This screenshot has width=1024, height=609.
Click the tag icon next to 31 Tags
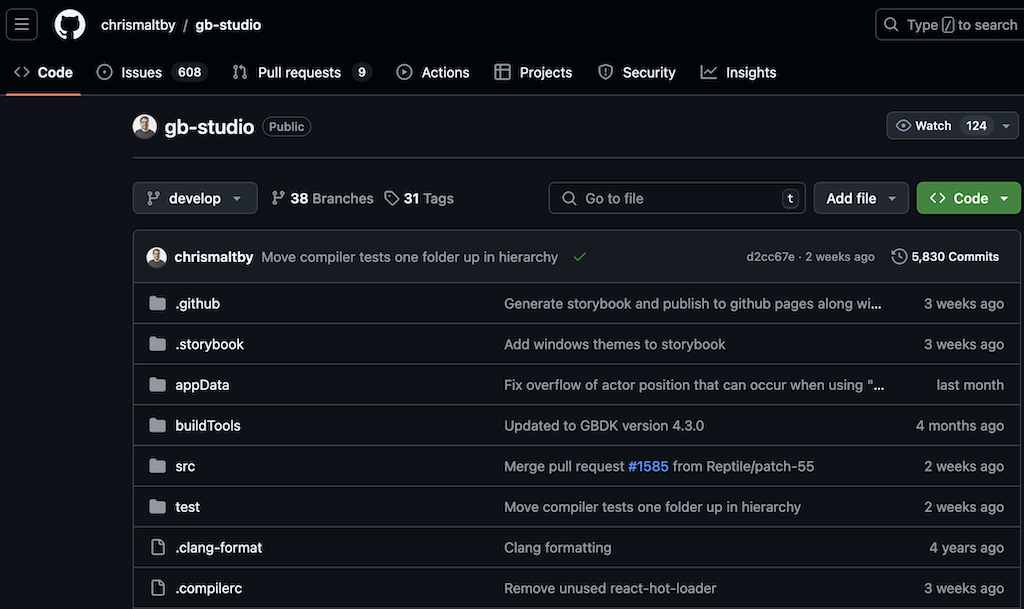[391, 198]
